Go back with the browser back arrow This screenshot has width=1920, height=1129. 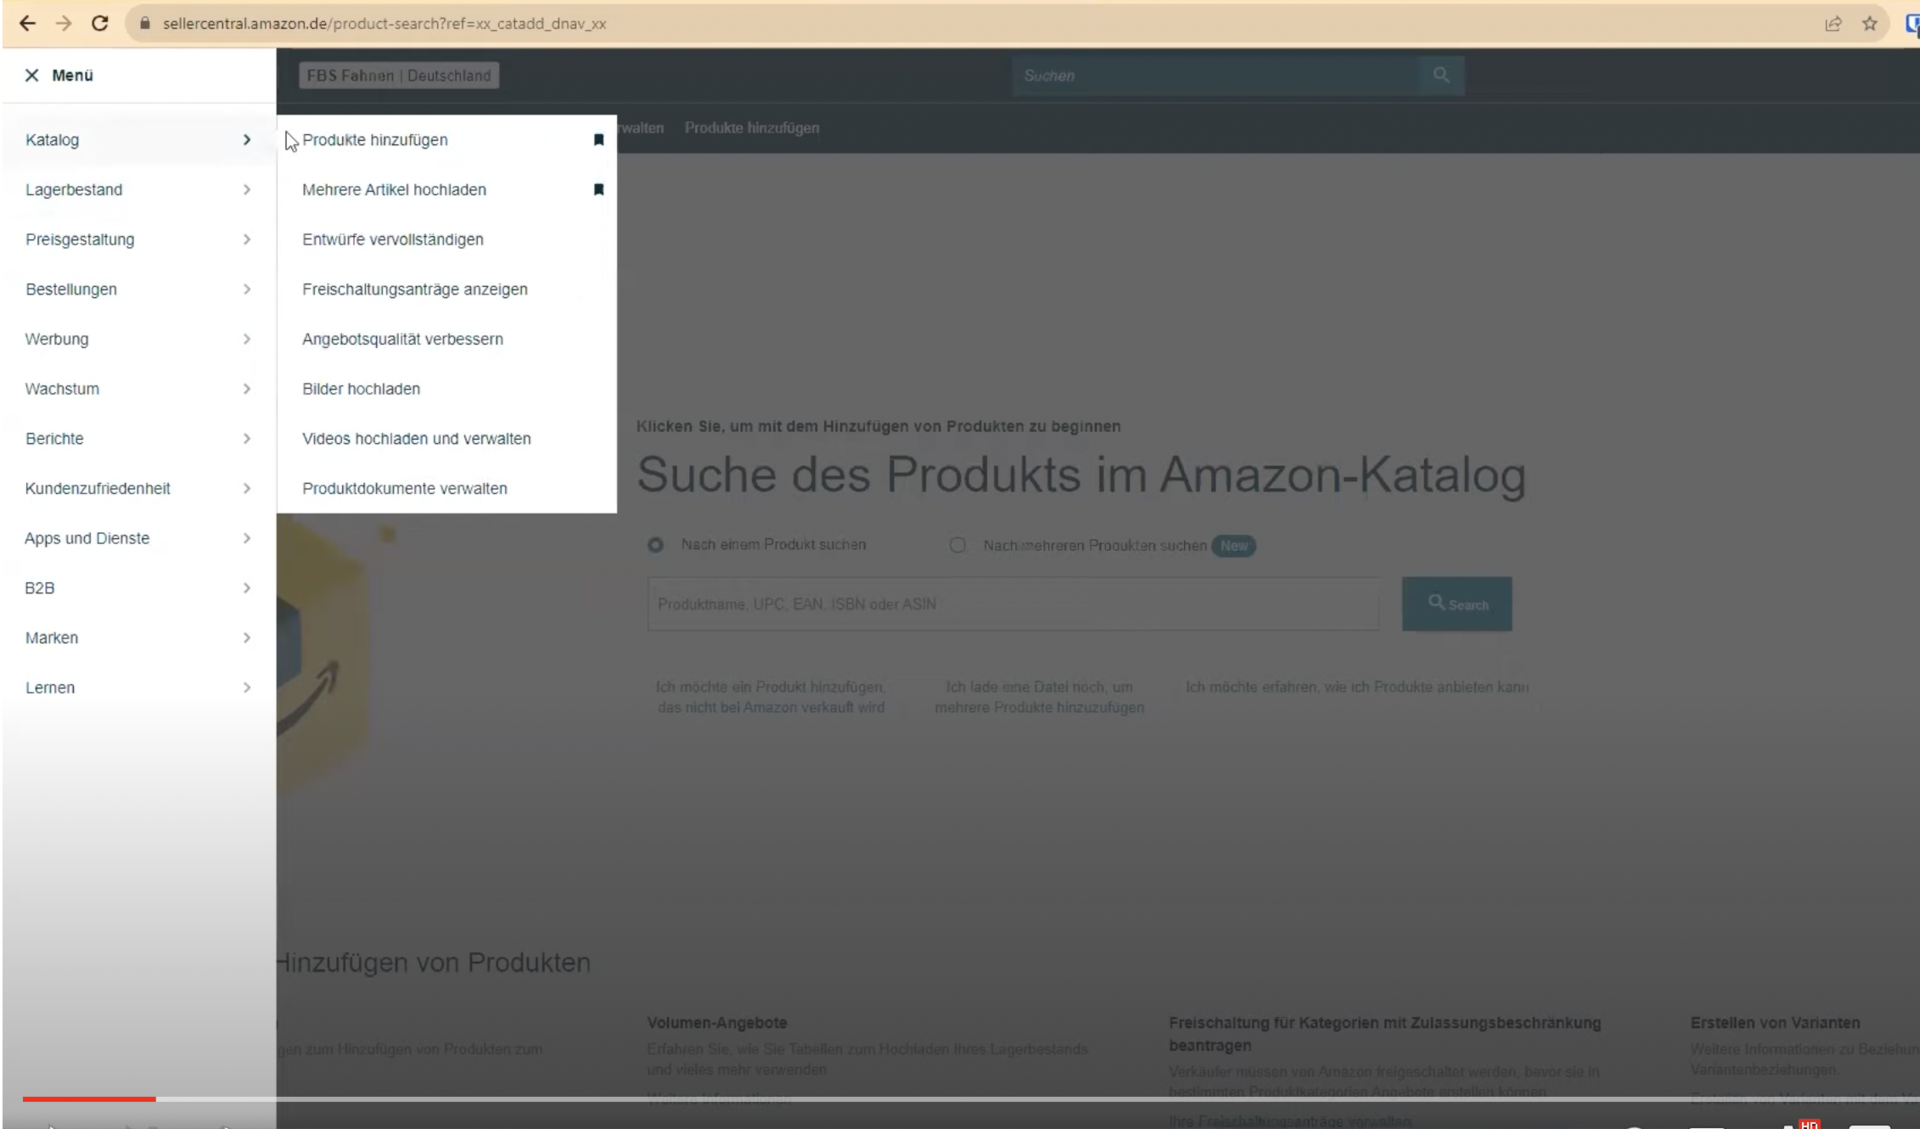coord(27,23)
